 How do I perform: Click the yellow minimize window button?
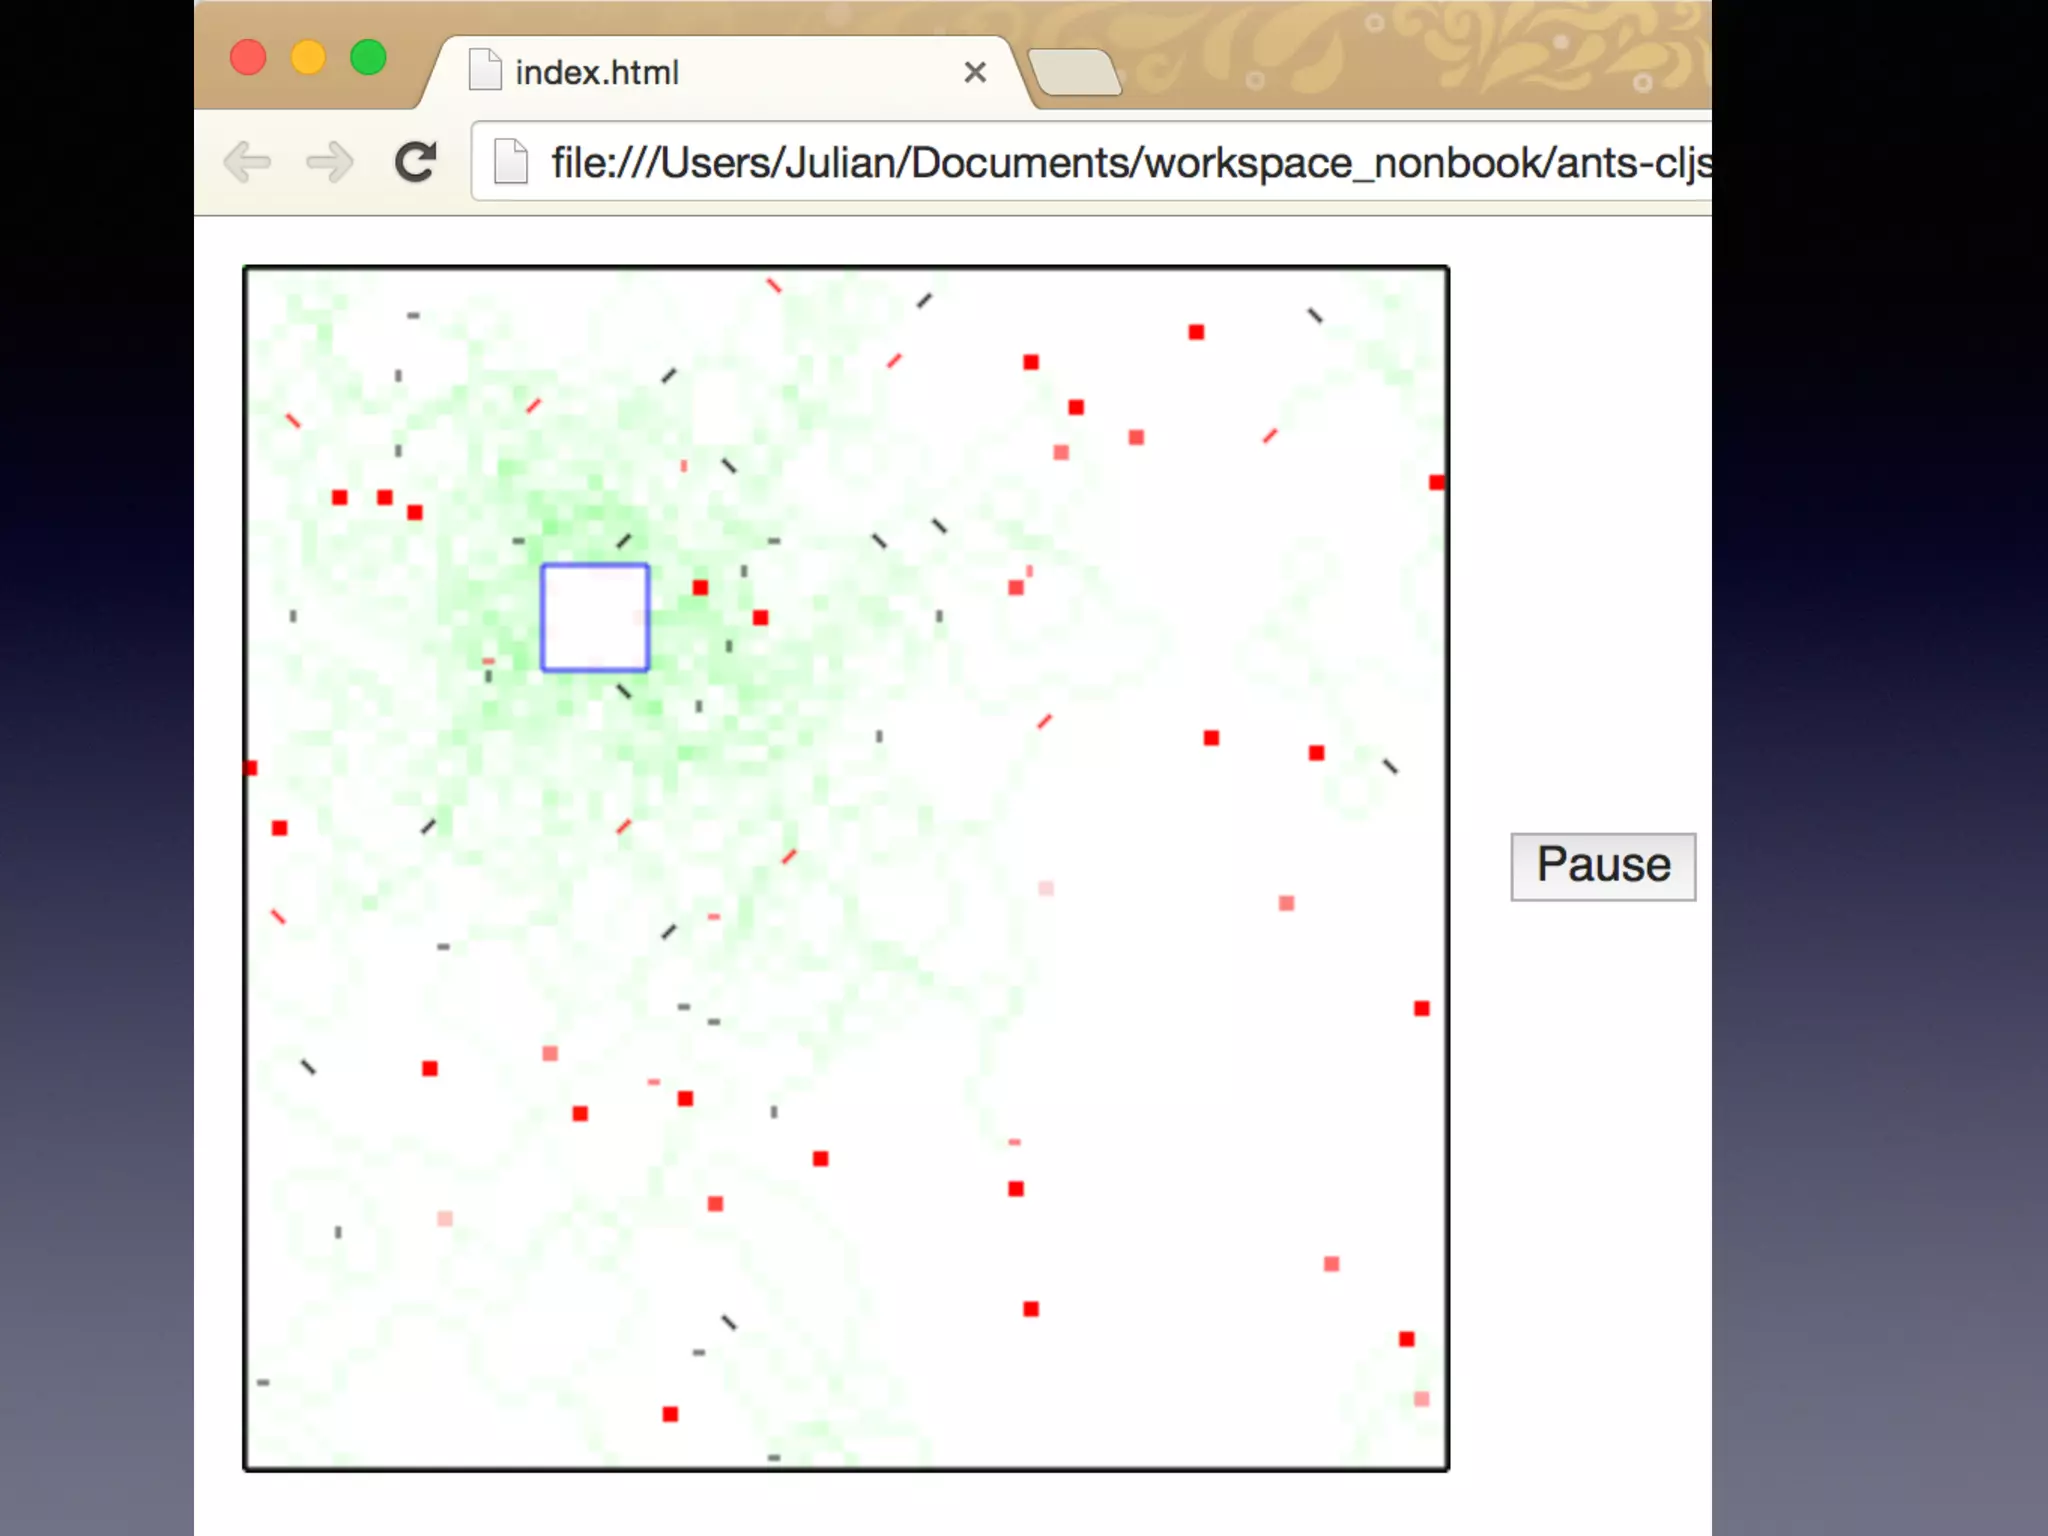tap(308, 57)
